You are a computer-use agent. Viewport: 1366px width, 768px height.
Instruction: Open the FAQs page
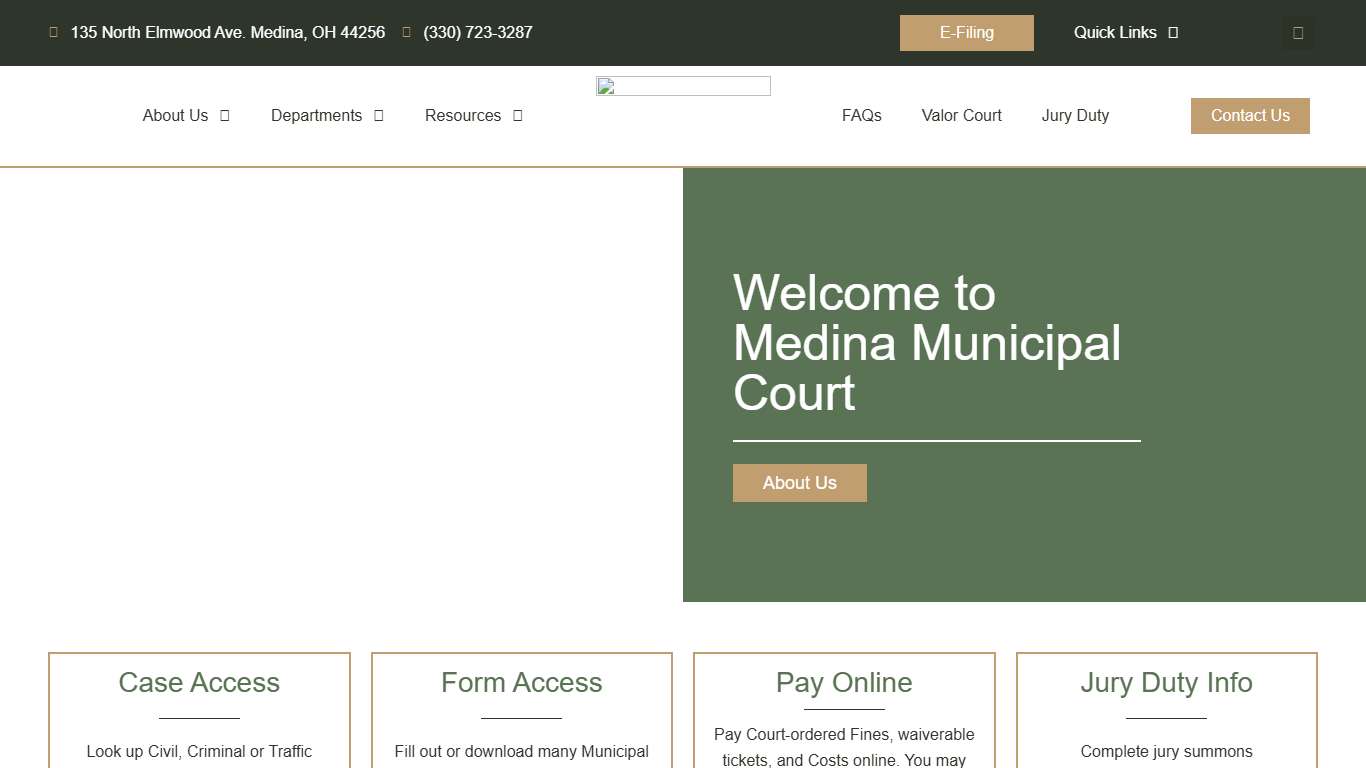861,115
